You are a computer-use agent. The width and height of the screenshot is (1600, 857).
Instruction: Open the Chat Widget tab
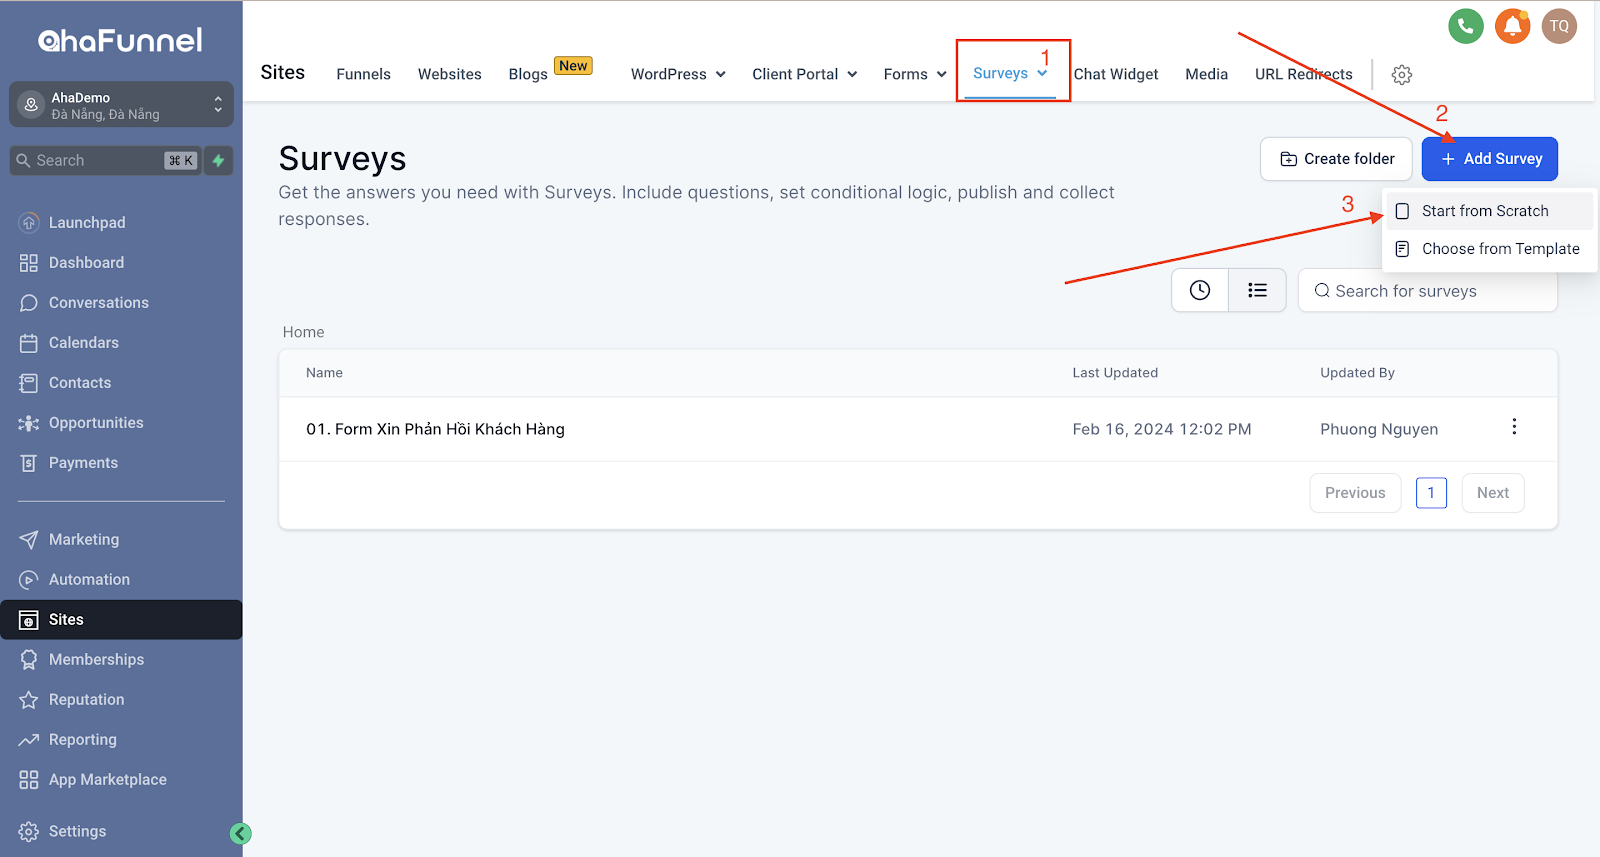(1116, 74)
